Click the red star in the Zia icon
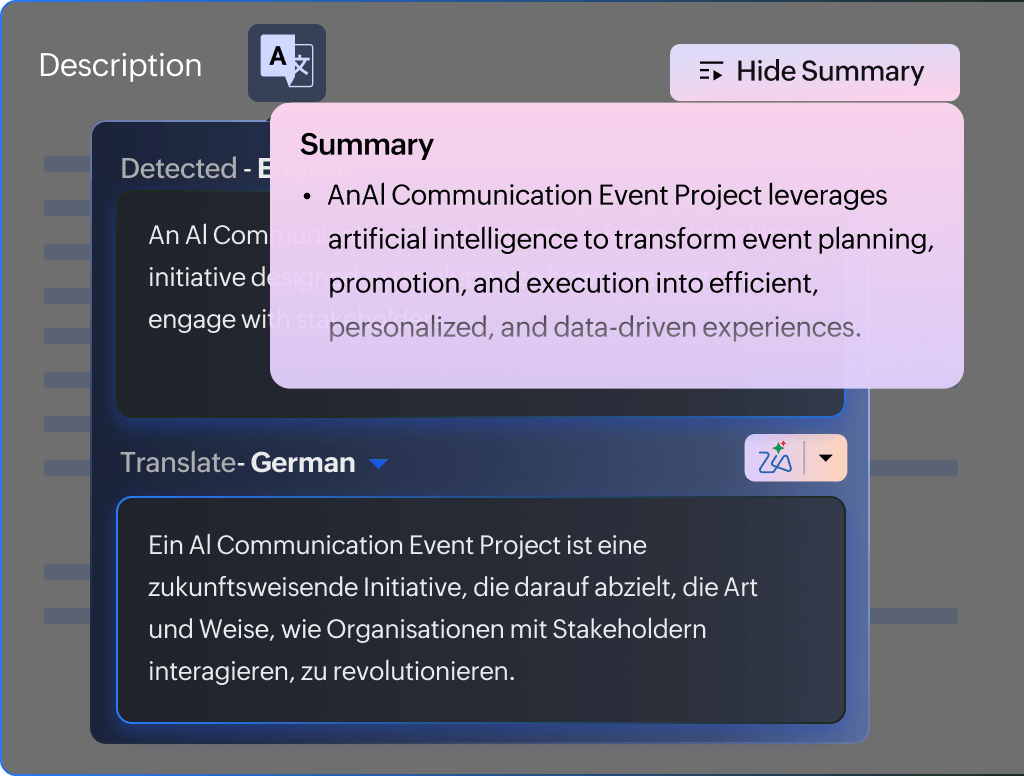1024x776 pixels. point(784,443)
